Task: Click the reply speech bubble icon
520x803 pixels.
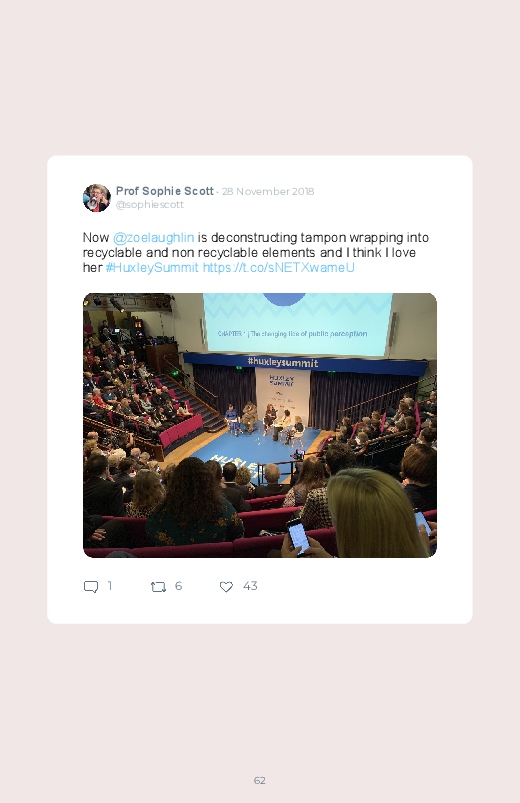Action: click(91, 586)
